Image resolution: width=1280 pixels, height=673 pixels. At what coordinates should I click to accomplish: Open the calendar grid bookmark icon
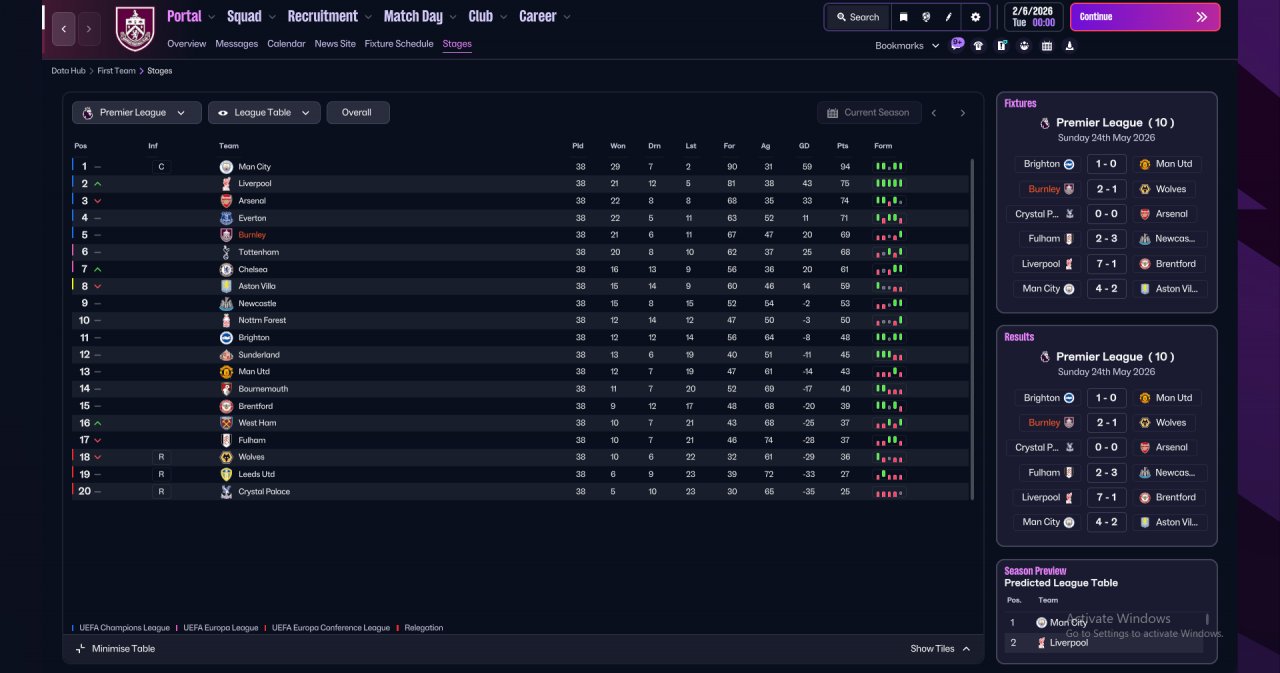pyautogui.click(x=1047, y=45)
